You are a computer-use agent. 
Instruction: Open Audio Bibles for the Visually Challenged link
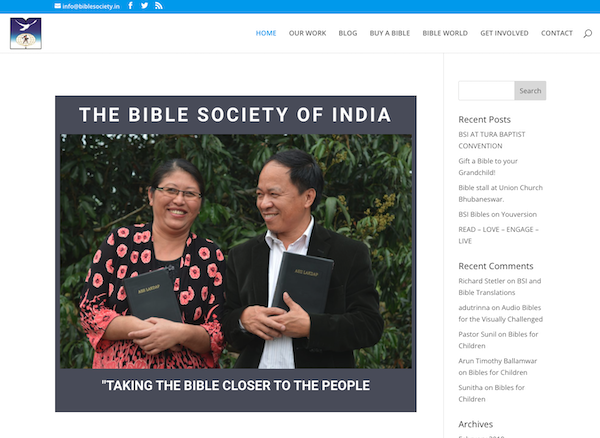[501, 313]
